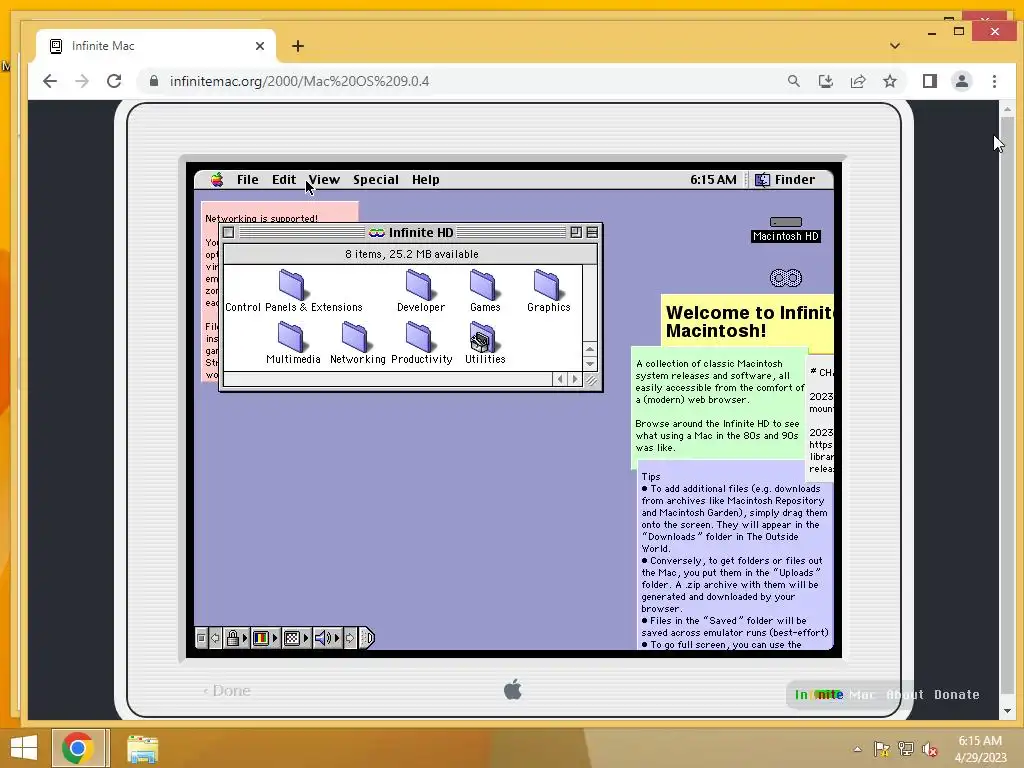Click Control Strip right scroll arrow

pos(350,638)
